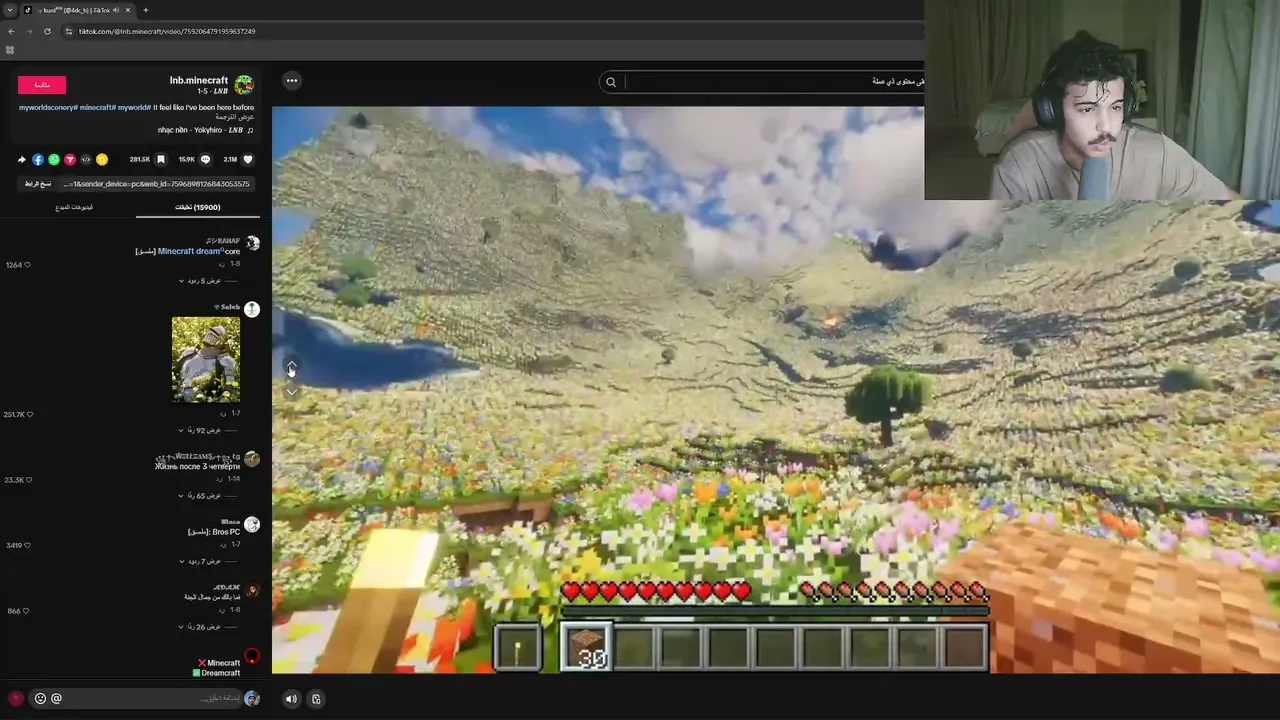The width and height of the screenshot is (1280, 720).
Task: Open the #myworld hashtag
Action: click(135, 107)
